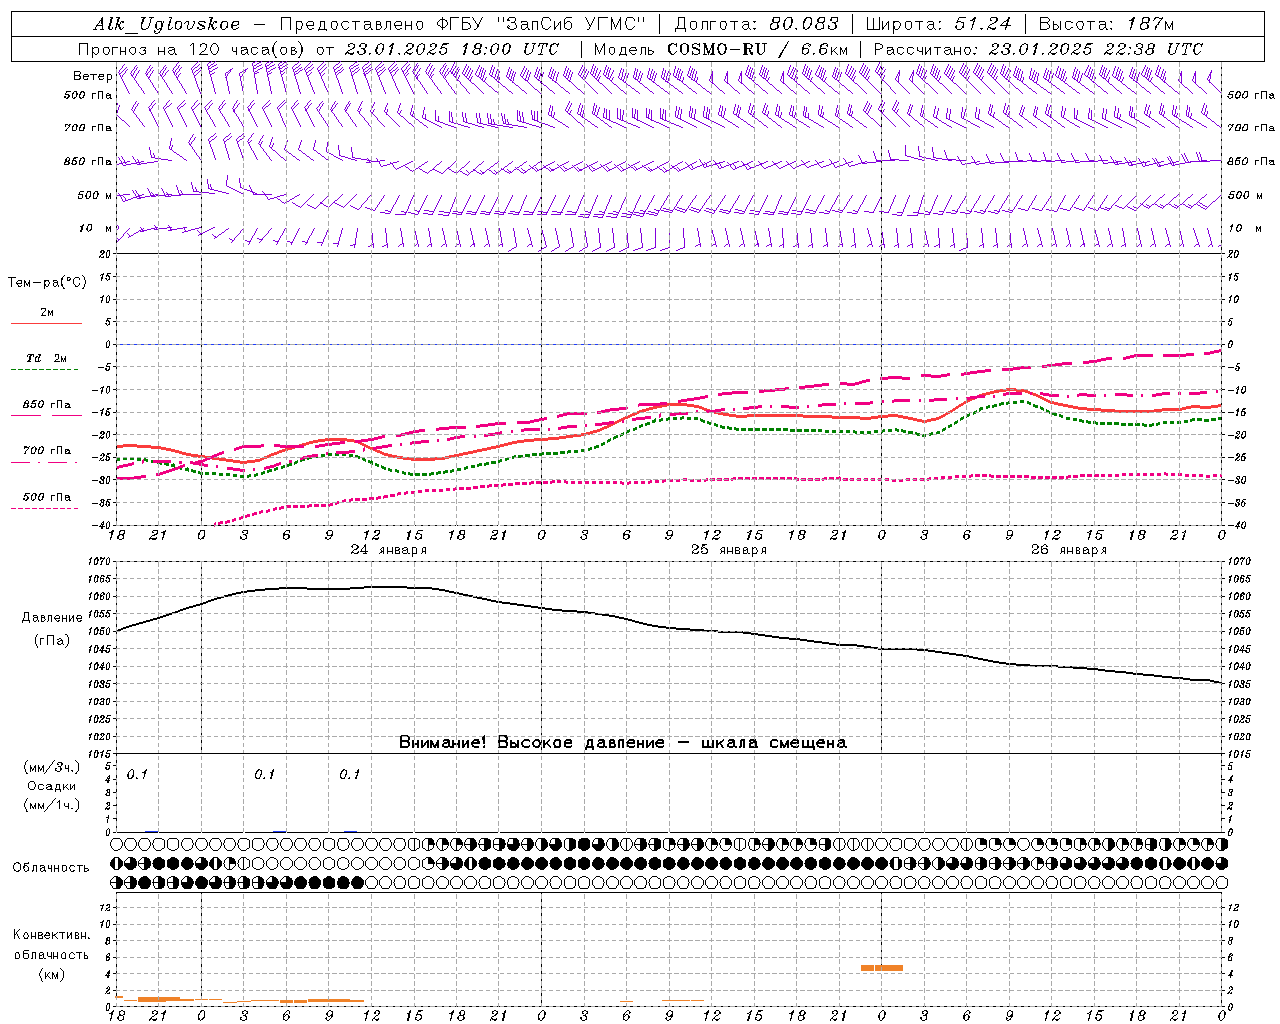Screen dimensions: 1280x1024
Task: Click the 1015 tick on the left pressure axis
Action: 100,754
